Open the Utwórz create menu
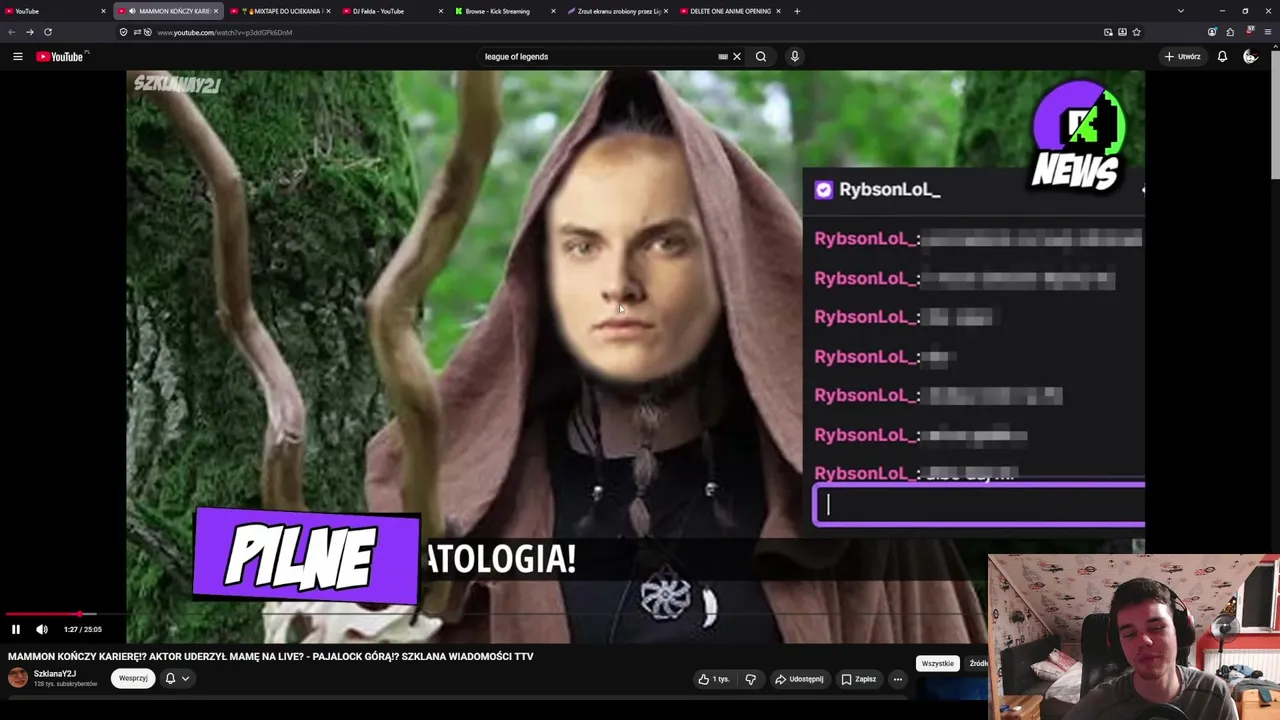Image resolution: width=1280 pixels, height=720 pixels. point(1182,57)
